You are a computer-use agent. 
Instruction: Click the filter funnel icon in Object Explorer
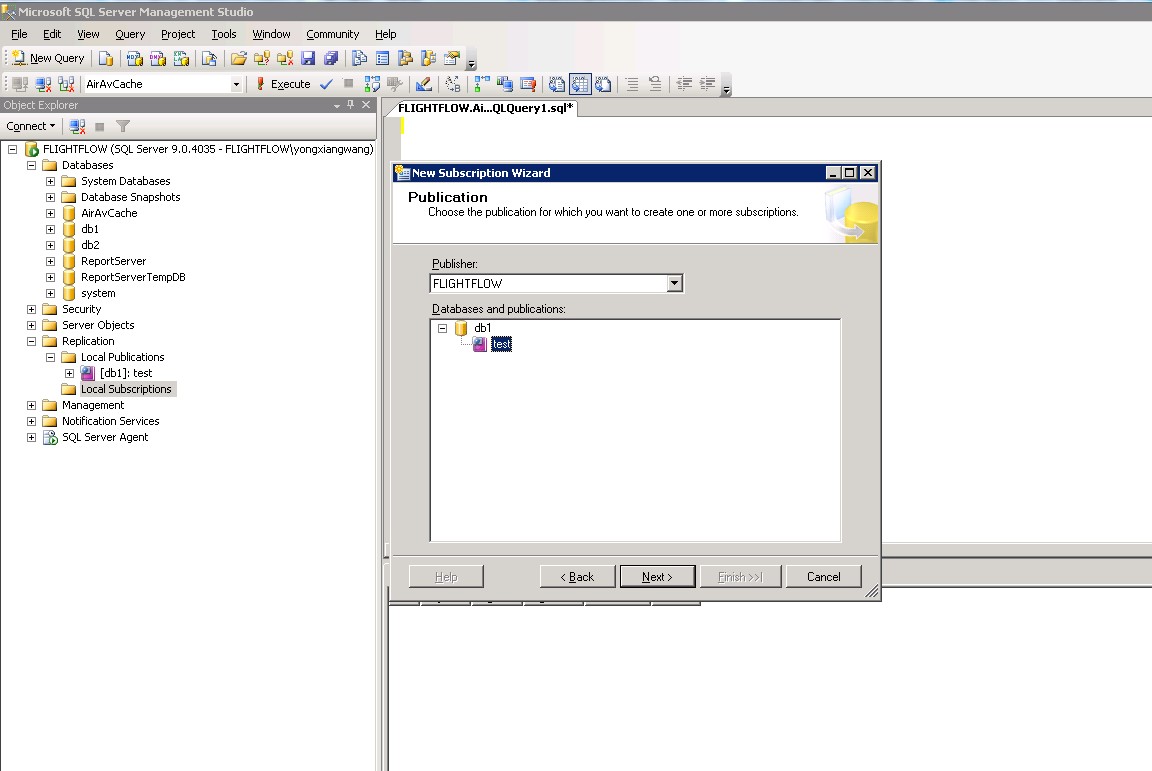click(x=123, y=126)
